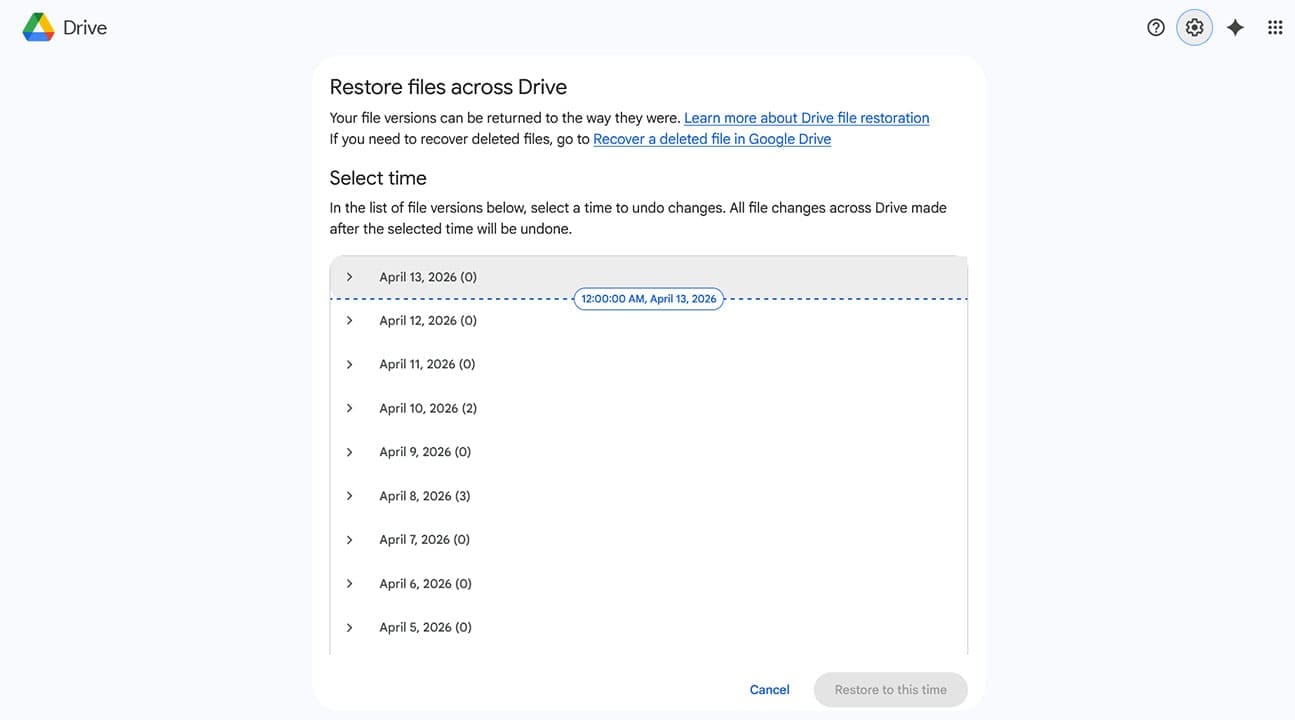
Task: Open the Google apps grid
Action: 1274,26
